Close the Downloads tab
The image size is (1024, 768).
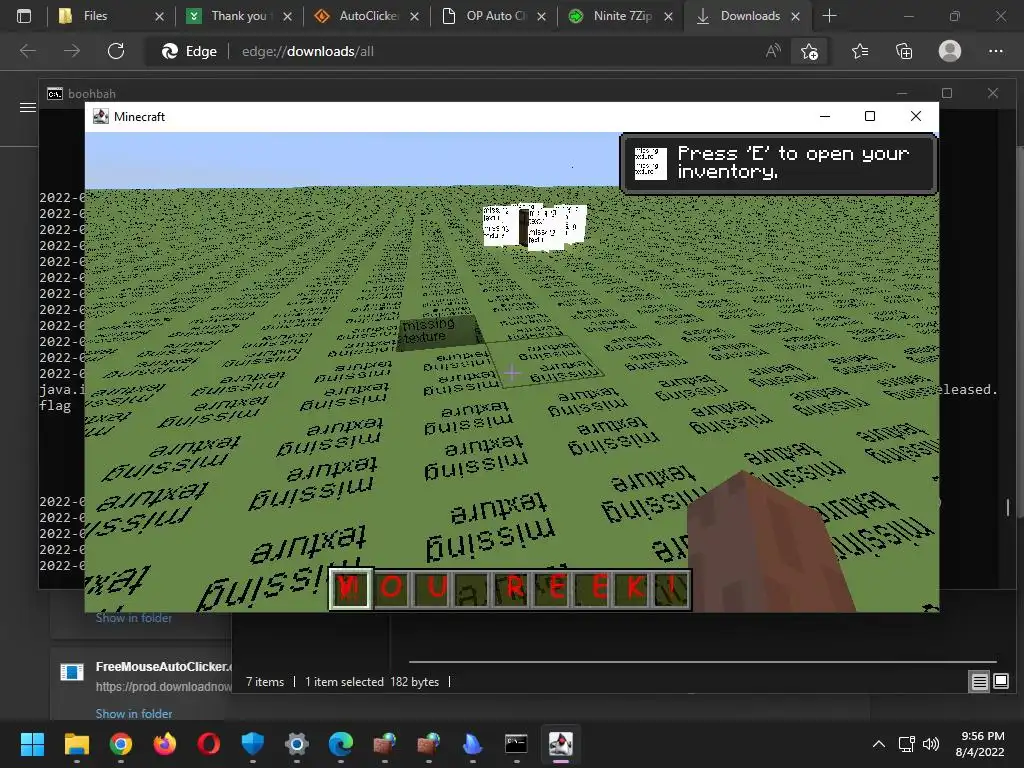pos(795,17)
